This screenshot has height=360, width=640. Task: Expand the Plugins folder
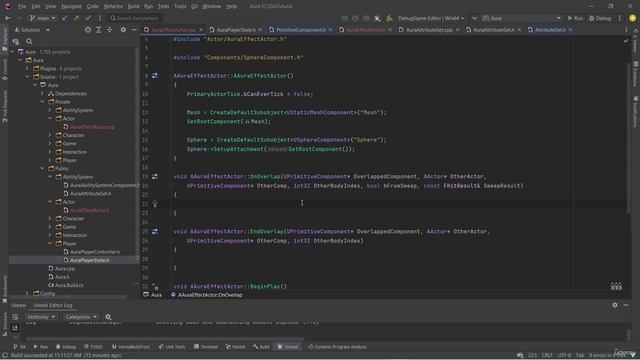pos(27,69)
